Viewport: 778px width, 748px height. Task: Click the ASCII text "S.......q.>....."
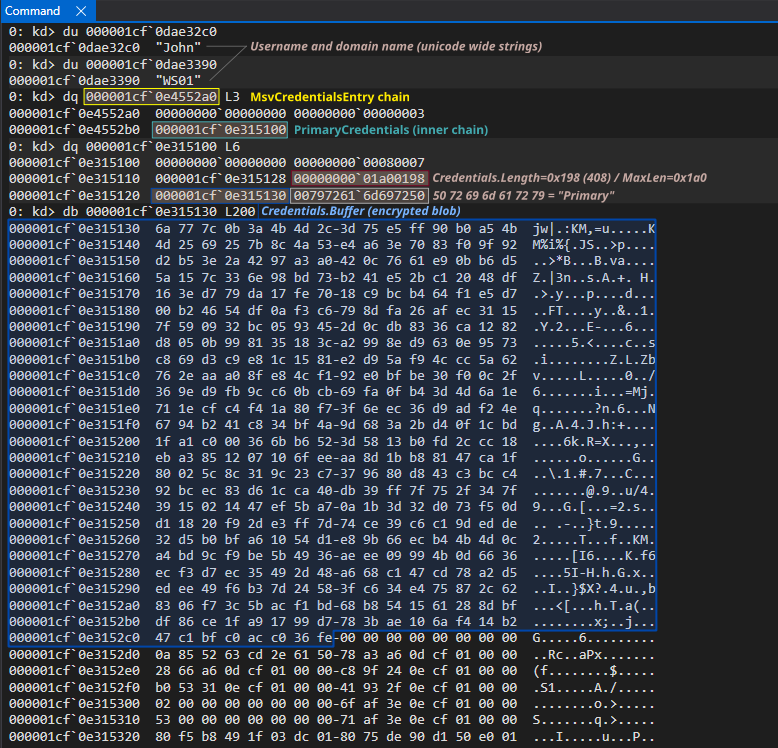coord(594,719)
